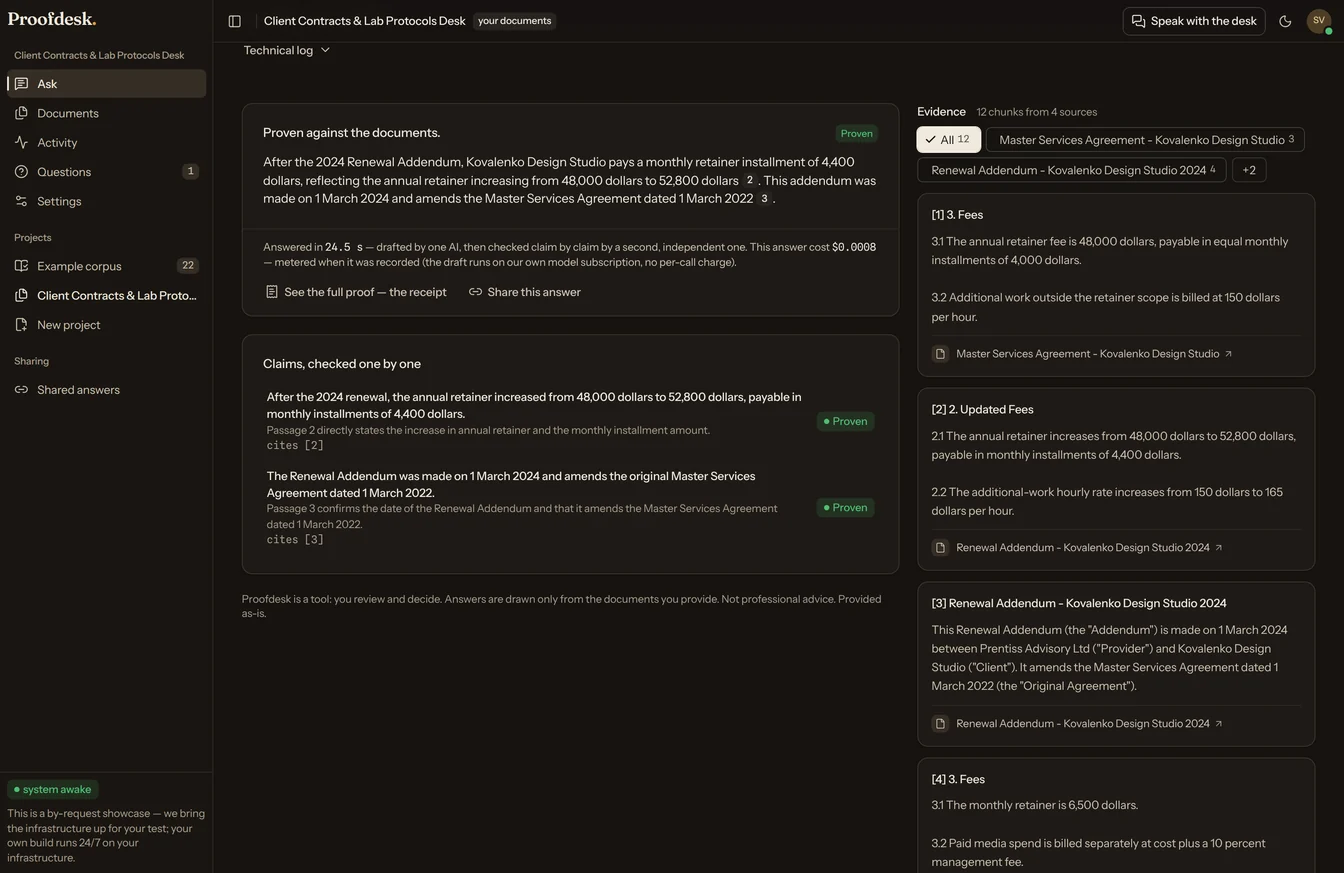The height and width of the screenshot is (873, 1344).
Task: Click the Example corpus count badge 22
Action: 188,266
